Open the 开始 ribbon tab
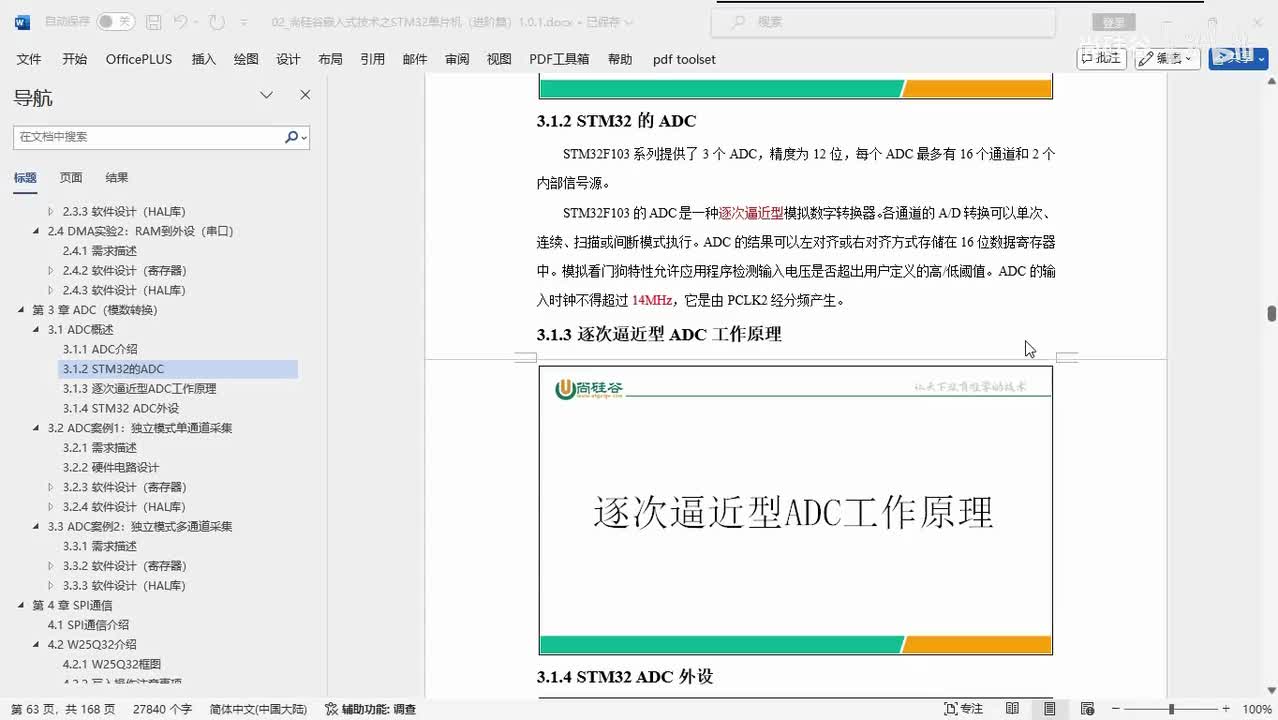1278x720 pixels. click(x=74, y=59)
